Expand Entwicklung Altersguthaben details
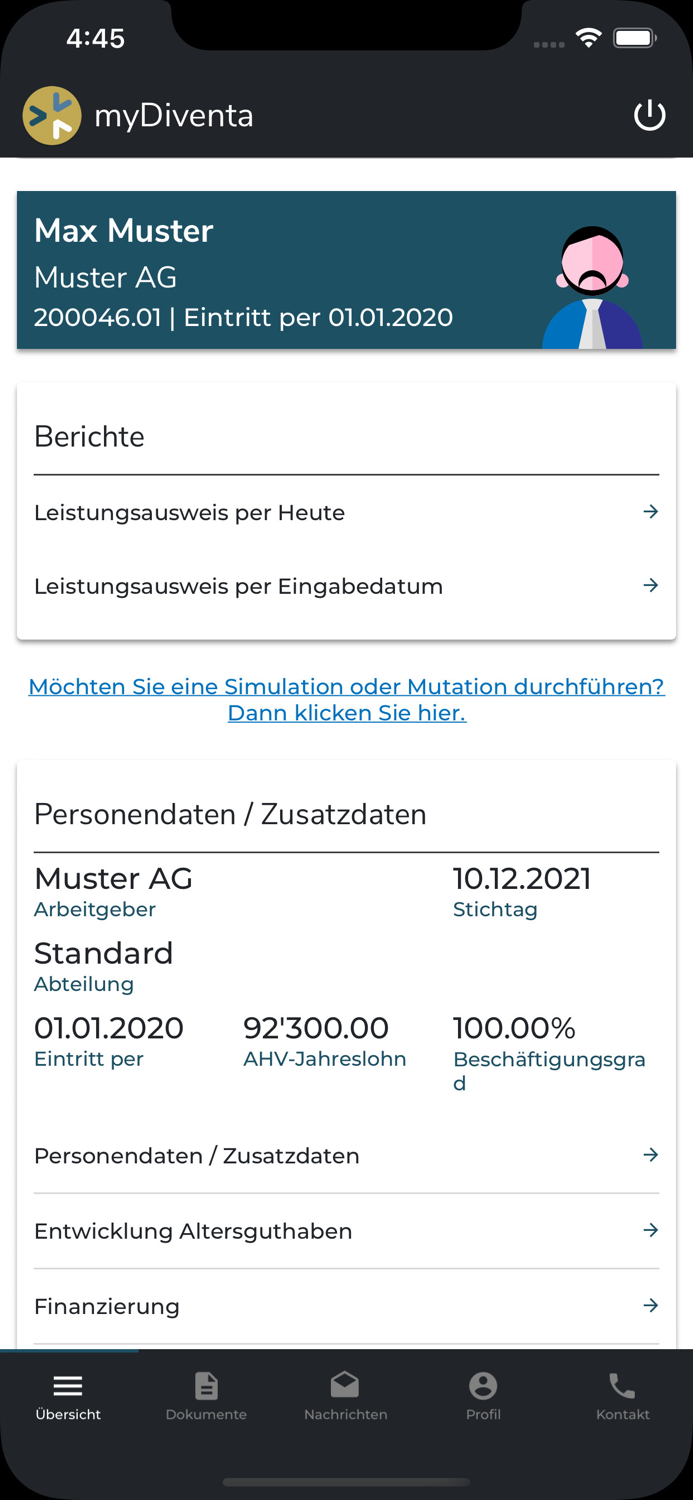This screenshot has height=1500, width=693. coord(346,1231)
